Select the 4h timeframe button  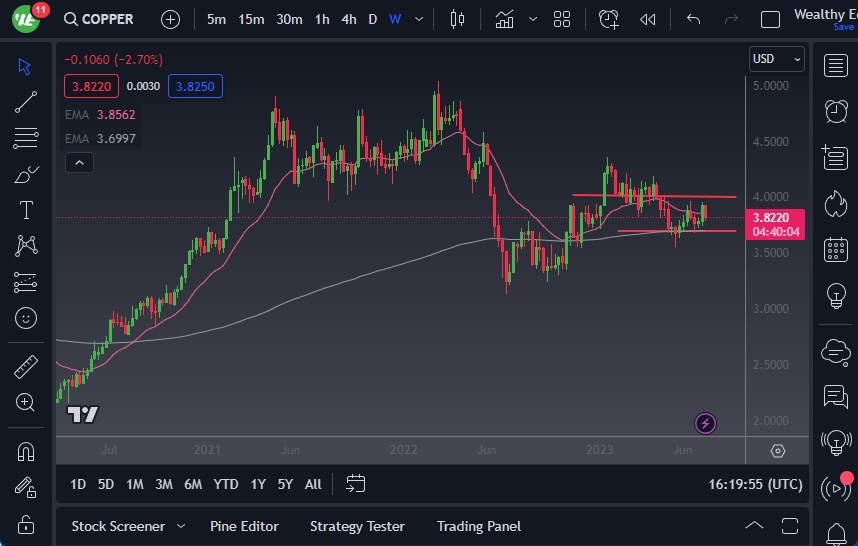[x=348, y=19]
